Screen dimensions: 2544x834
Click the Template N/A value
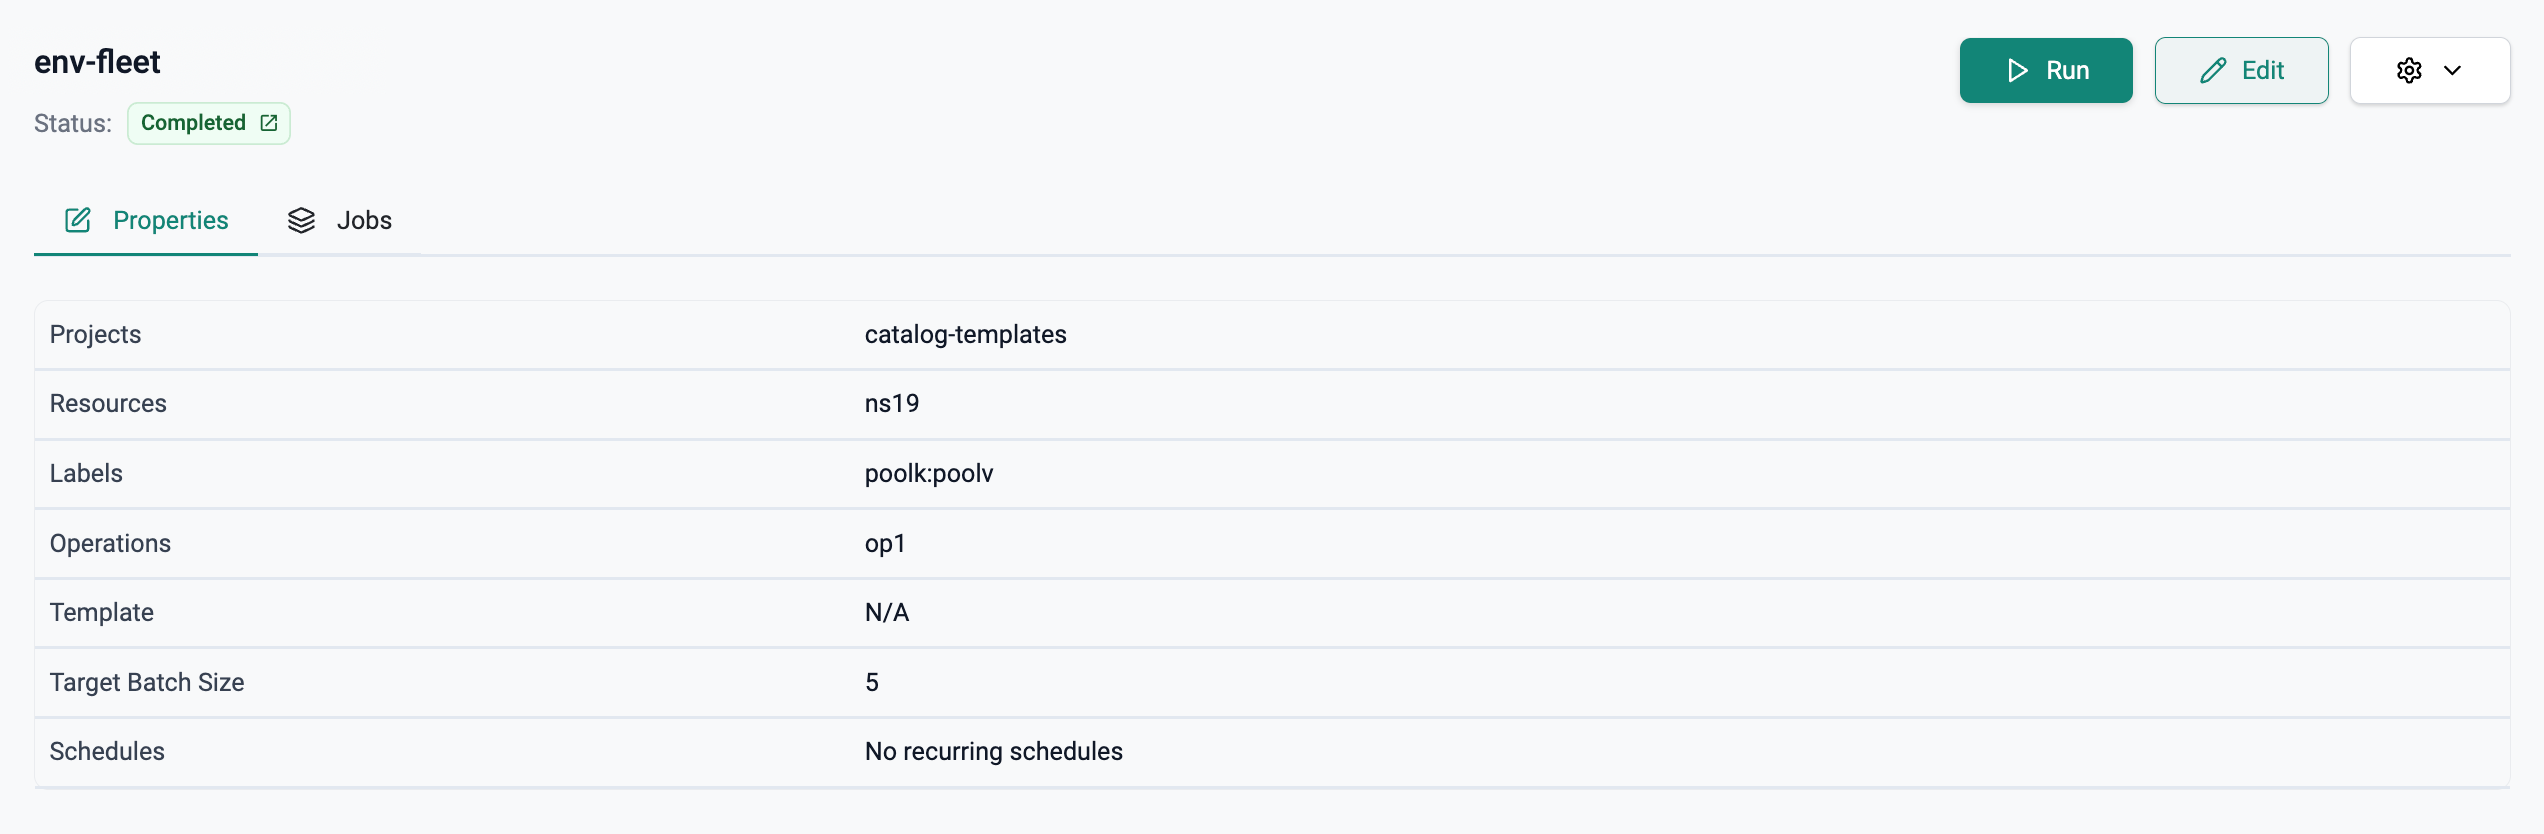[x=886, y=612]
